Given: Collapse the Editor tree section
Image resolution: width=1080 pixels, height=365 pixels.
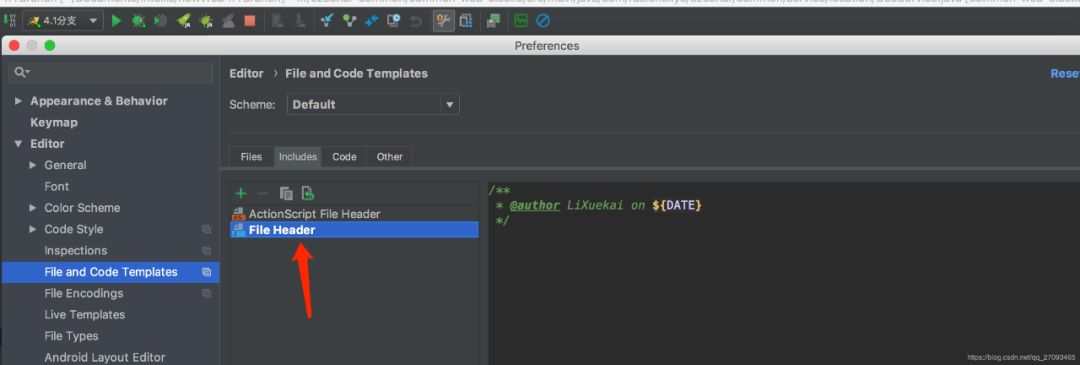Looking at the screenshot, I should coord(19,144).
